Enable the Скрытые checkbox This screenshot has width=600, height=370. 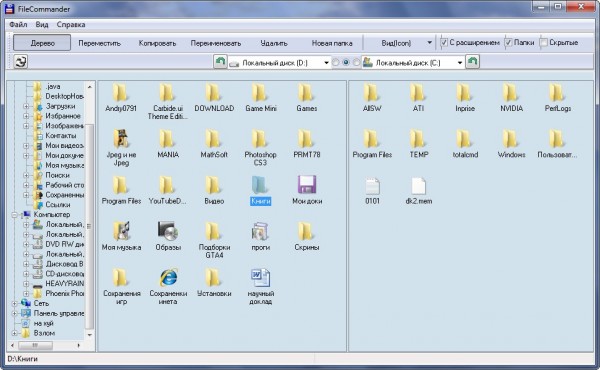tap(543, 42)
